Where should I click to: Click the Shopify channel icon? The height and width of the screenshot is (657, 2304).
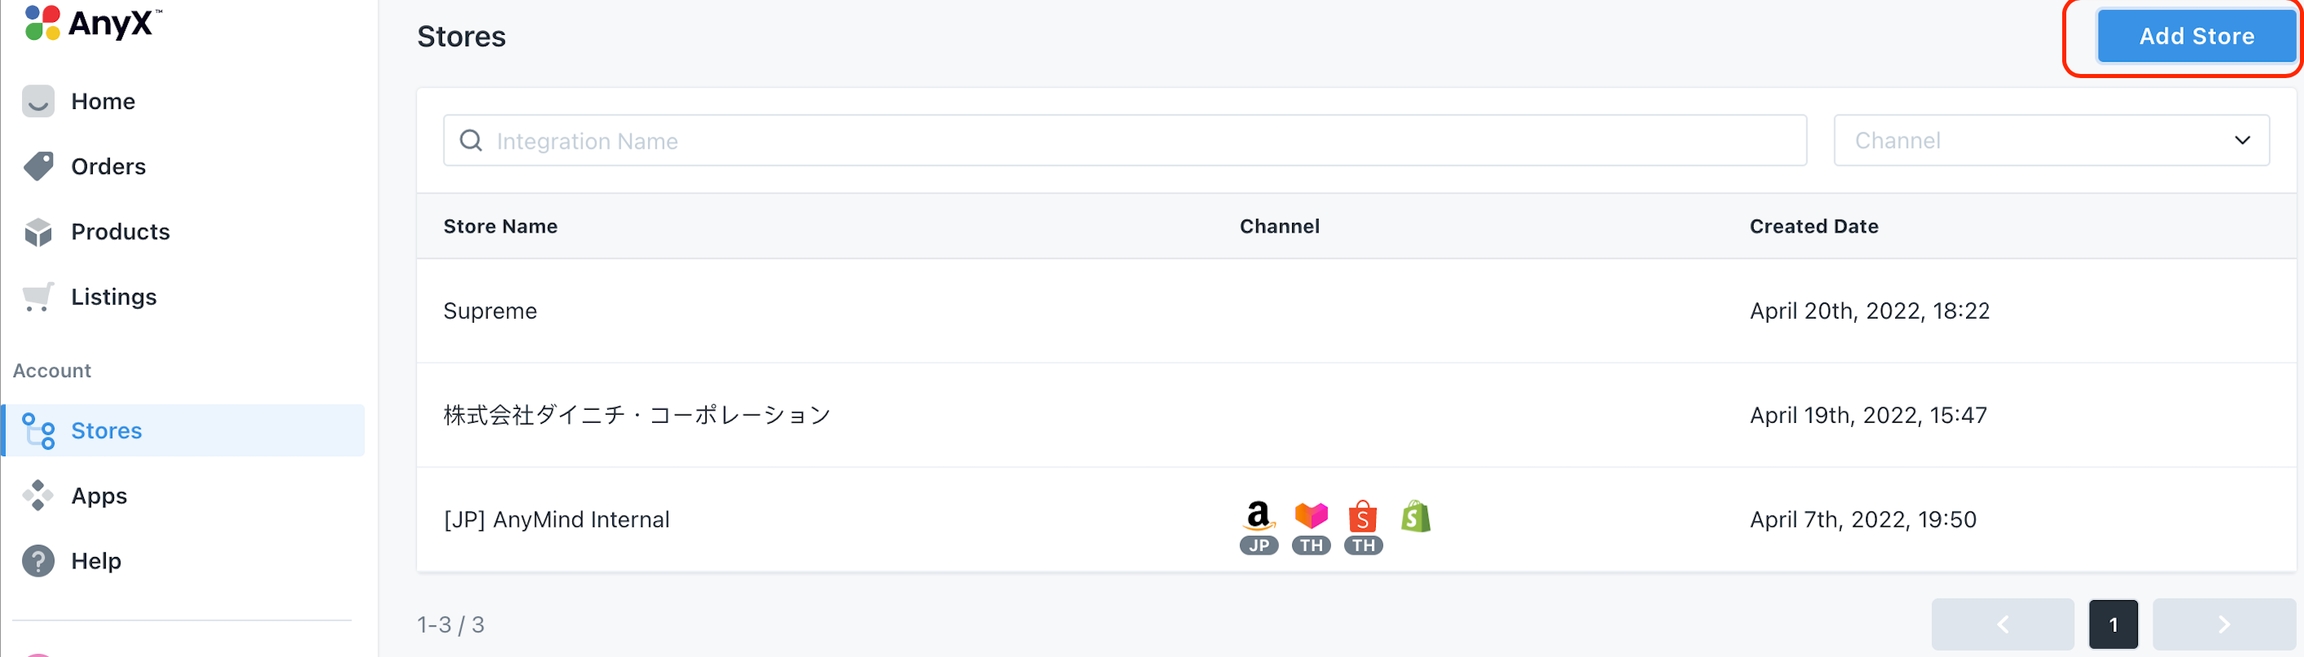tap(1415, 517)
